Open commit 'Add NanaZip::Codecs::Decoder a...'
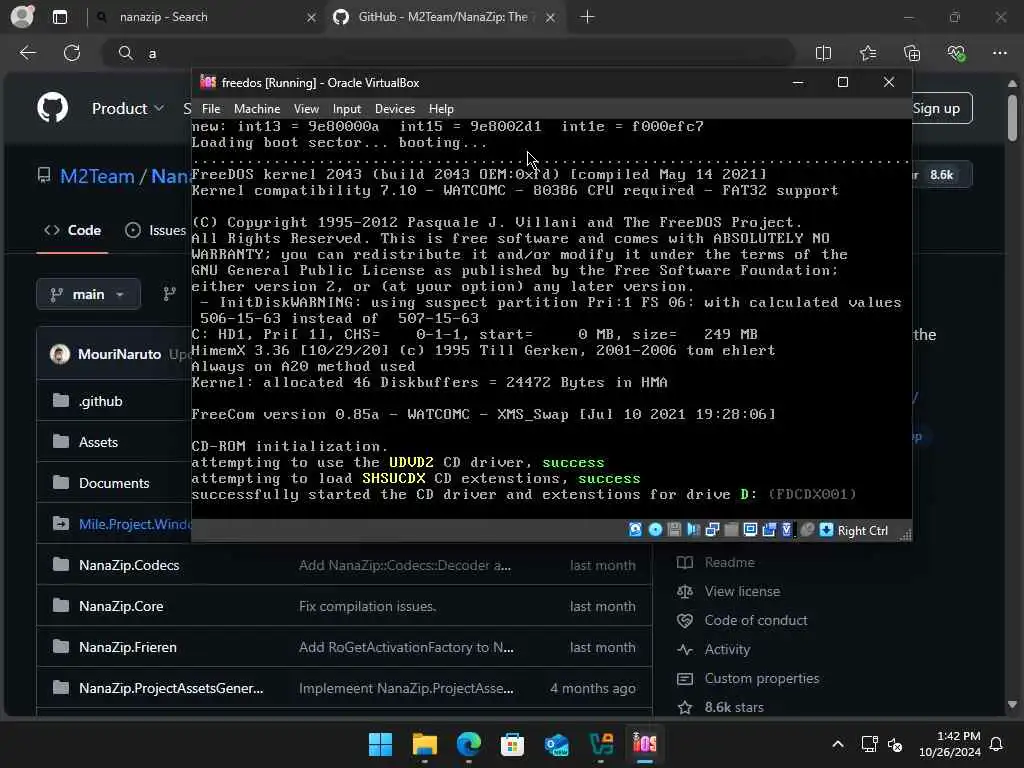 pyautogui.click(x=405, y=566)
